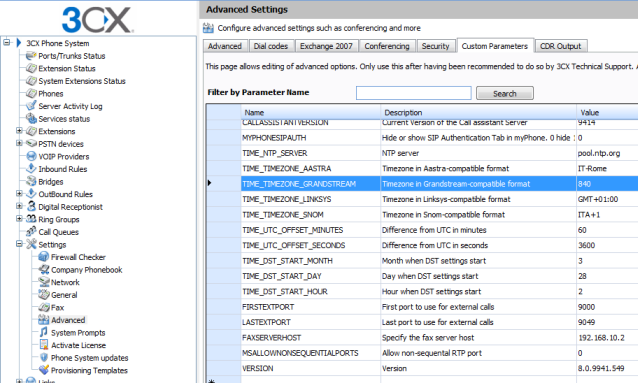Viewport: 638px width, 383px height.
Task: Click the Call Queues icon
Action: 31,232
